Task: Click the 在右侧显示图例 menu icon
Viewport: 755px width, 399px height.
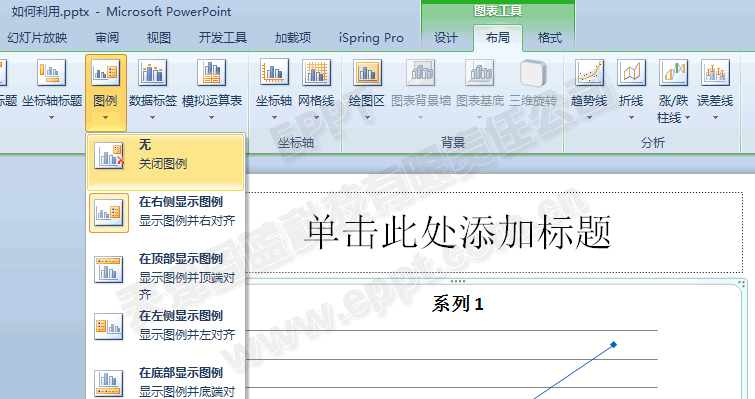Action: click(109, 213)
